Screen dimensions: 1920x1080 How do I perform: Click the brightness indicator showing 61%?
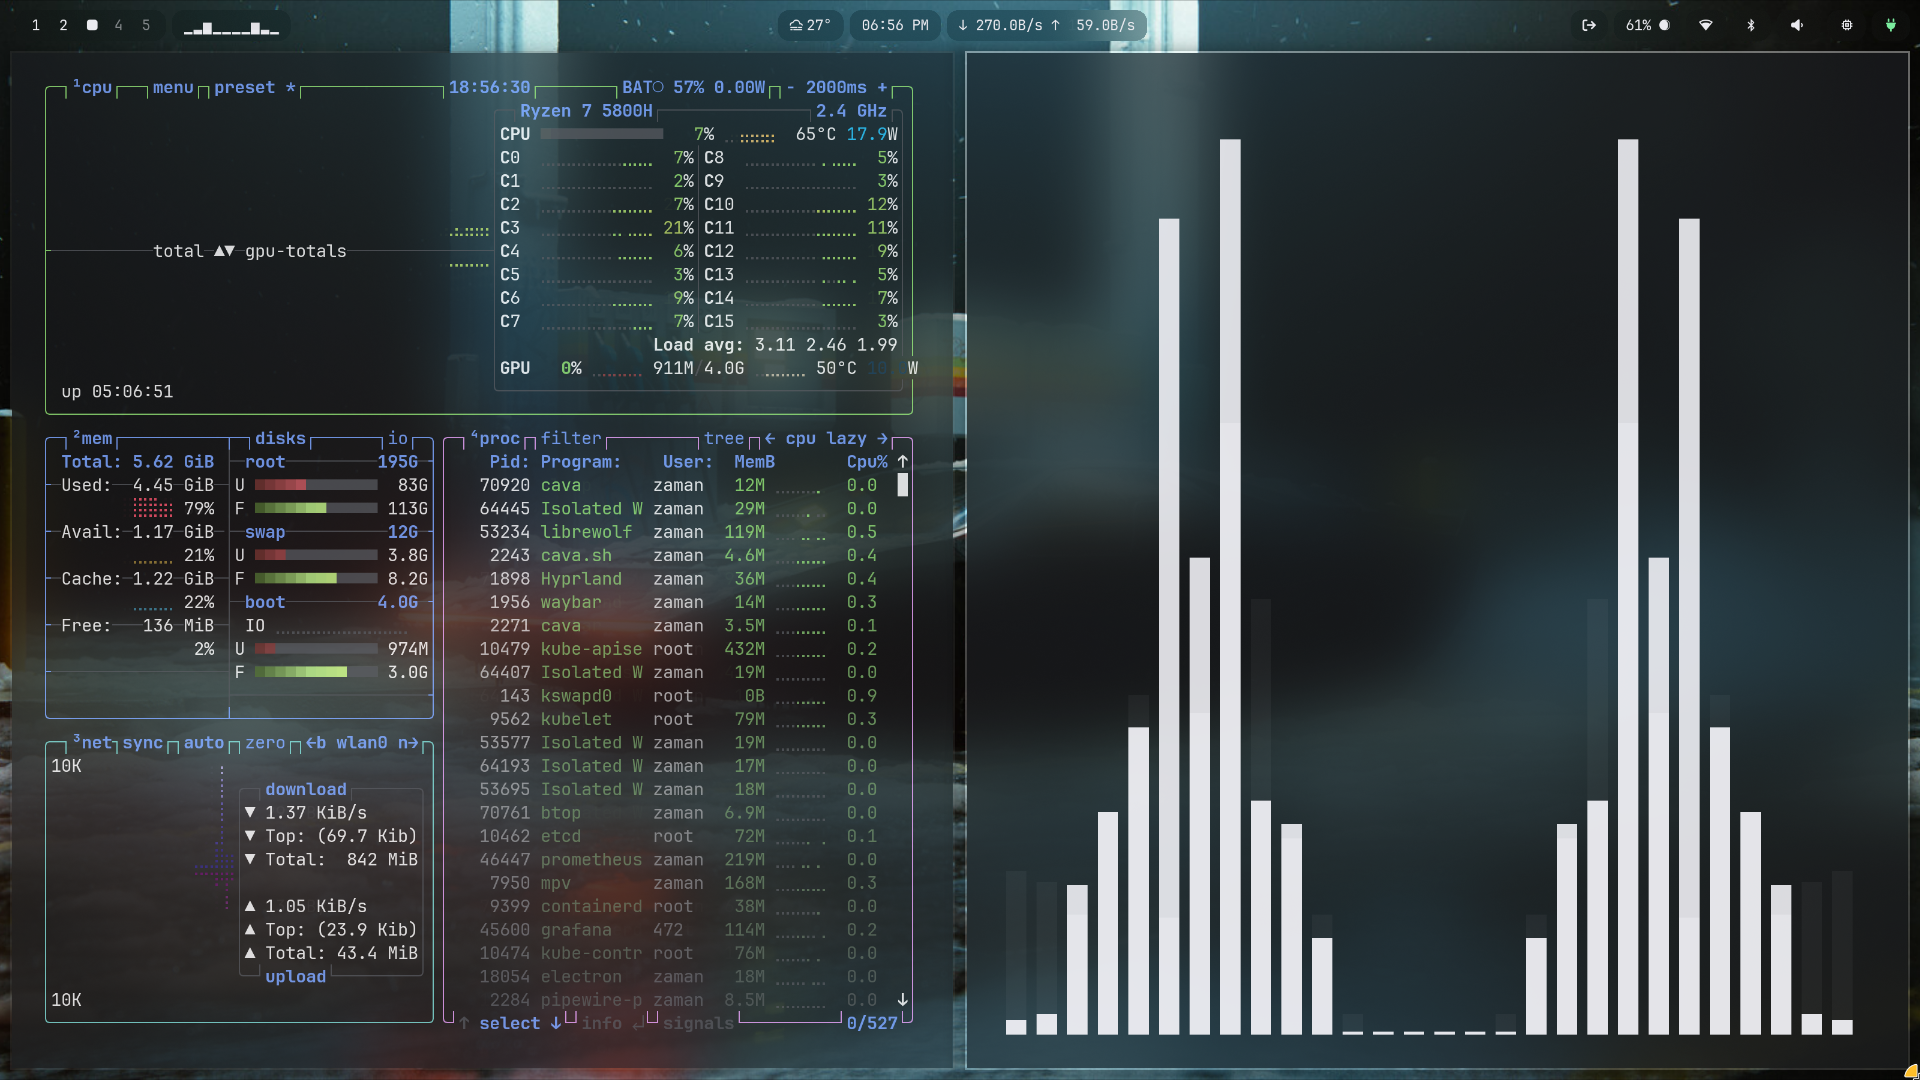(x=1647, y=25)
